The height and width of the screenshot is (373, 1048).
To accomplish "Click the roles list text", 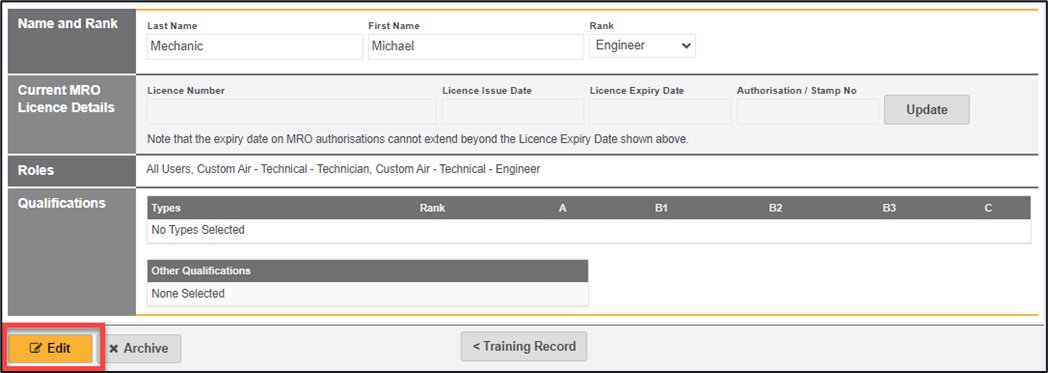I will click(343, 169).
